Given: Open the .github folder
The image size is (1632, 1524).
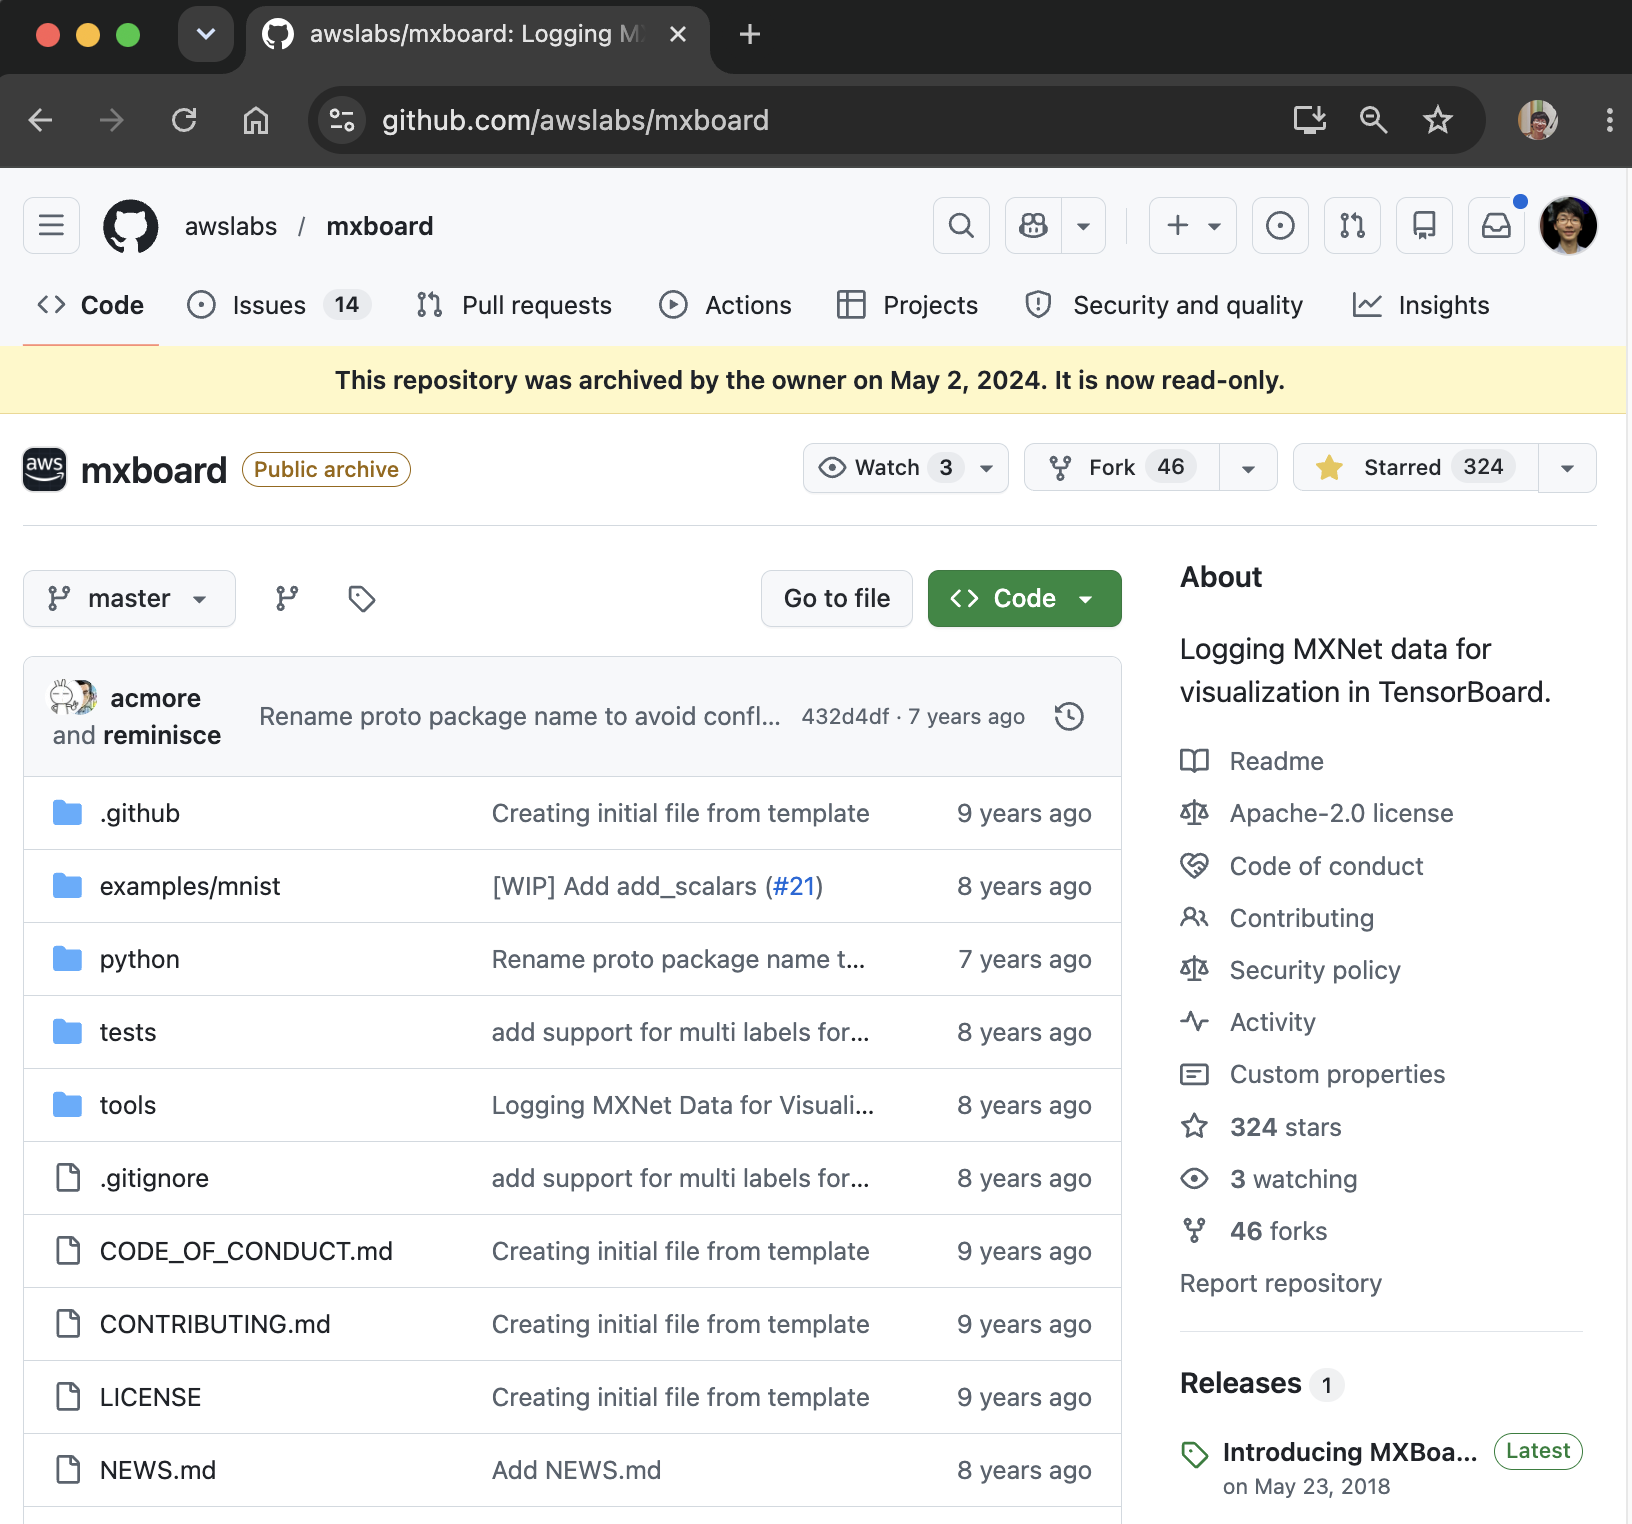Looking at the screenshot, I should click(140, 813).
